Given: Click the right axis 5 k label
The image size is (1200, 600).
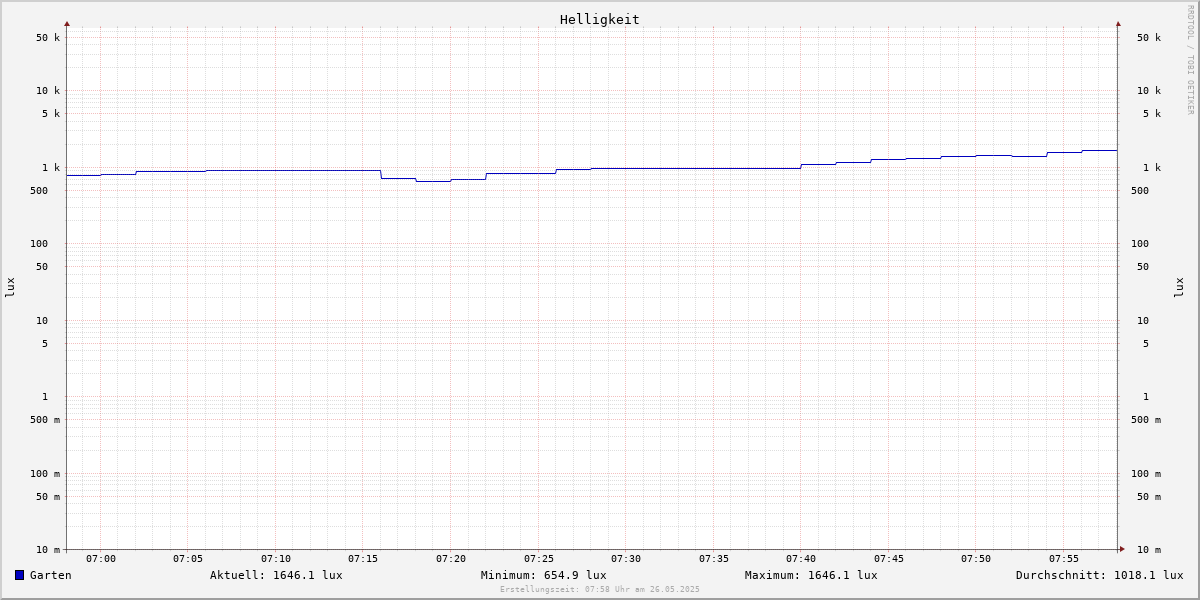Looking at the screenshot, I should coord(1152,114).
